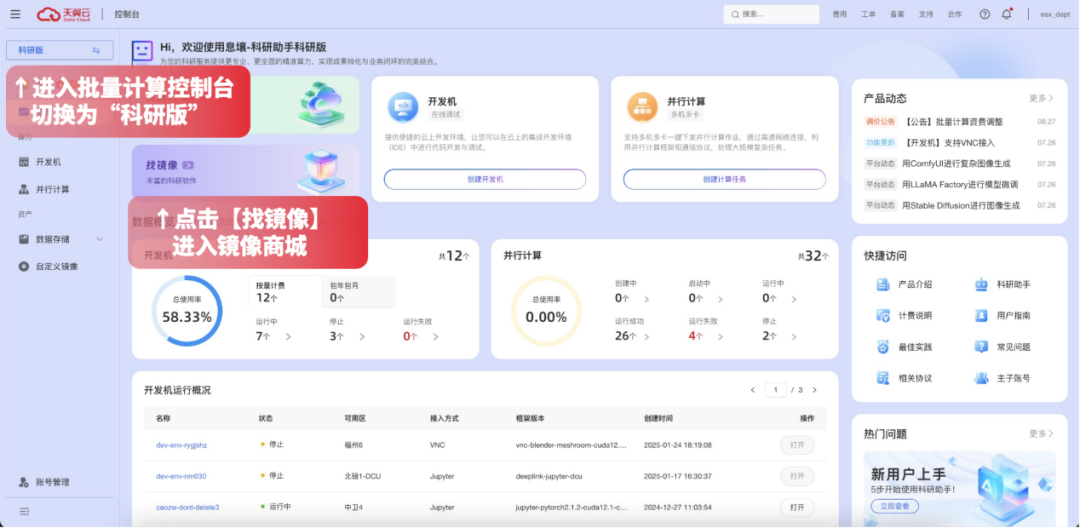Select the 按量计费 tab
Image resolution: width=1080 pixels, height=528 pixels.
point(285,291)
